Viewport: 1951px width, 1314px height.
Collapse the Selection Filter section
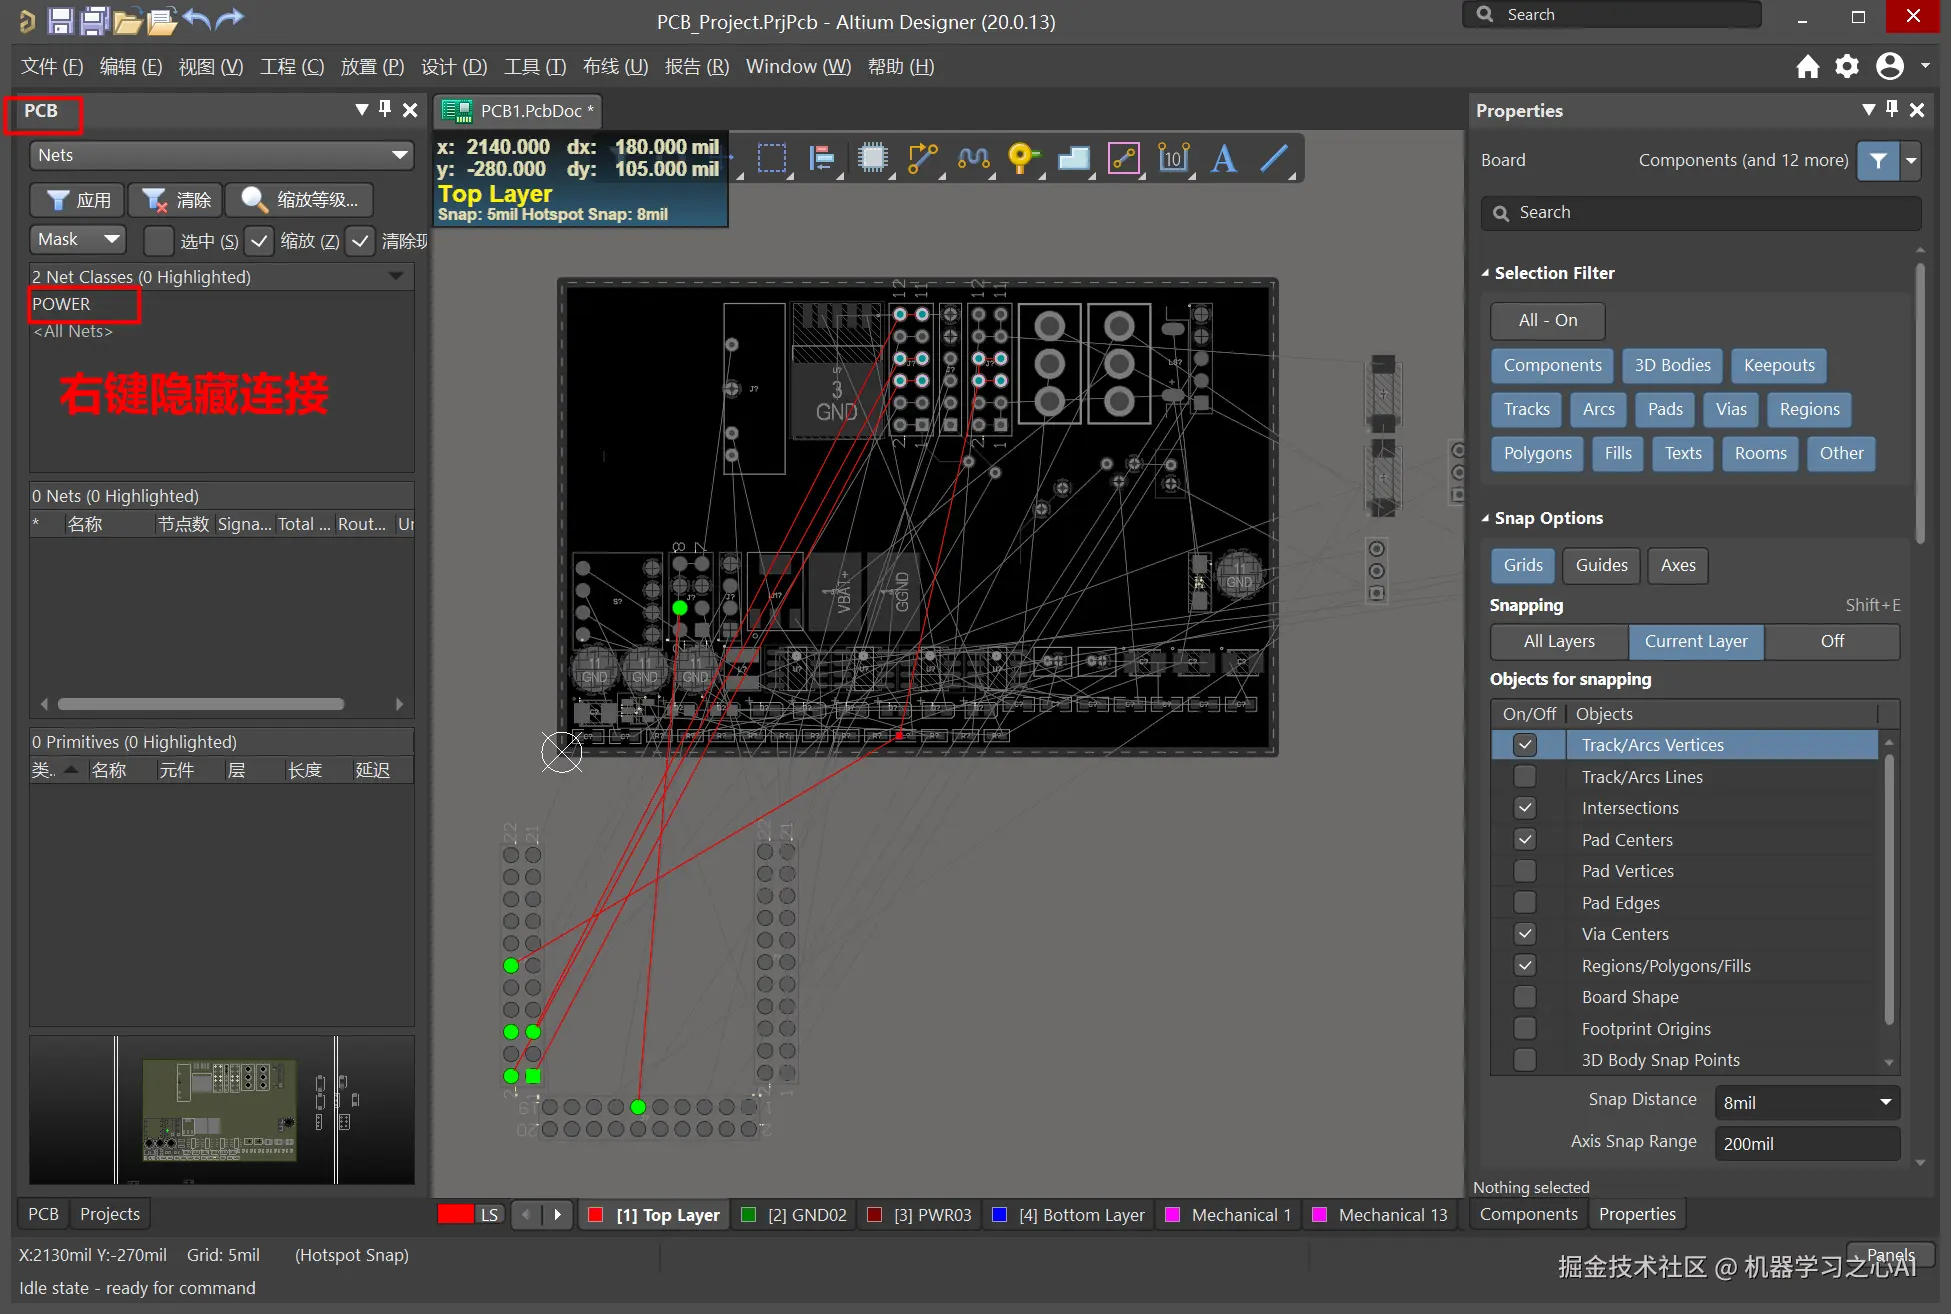click(x=1486, y=273)
